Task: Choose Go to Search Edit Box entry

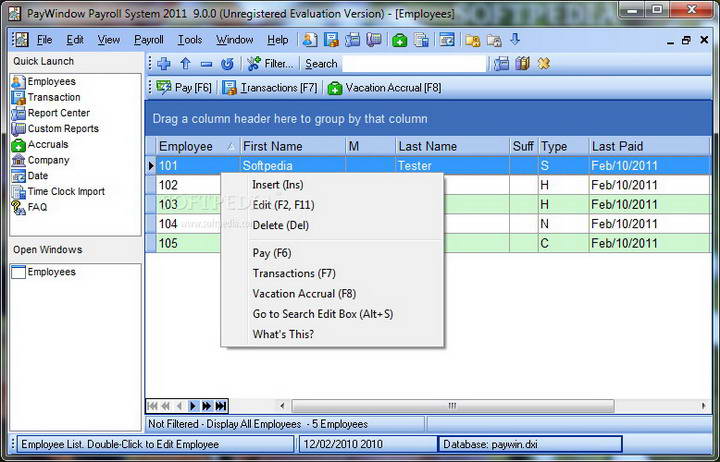Action: point(332,314)
